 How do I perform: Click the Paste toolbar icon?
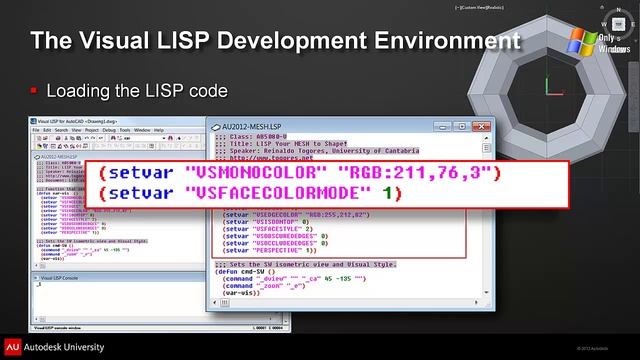(x=78, y=138)
